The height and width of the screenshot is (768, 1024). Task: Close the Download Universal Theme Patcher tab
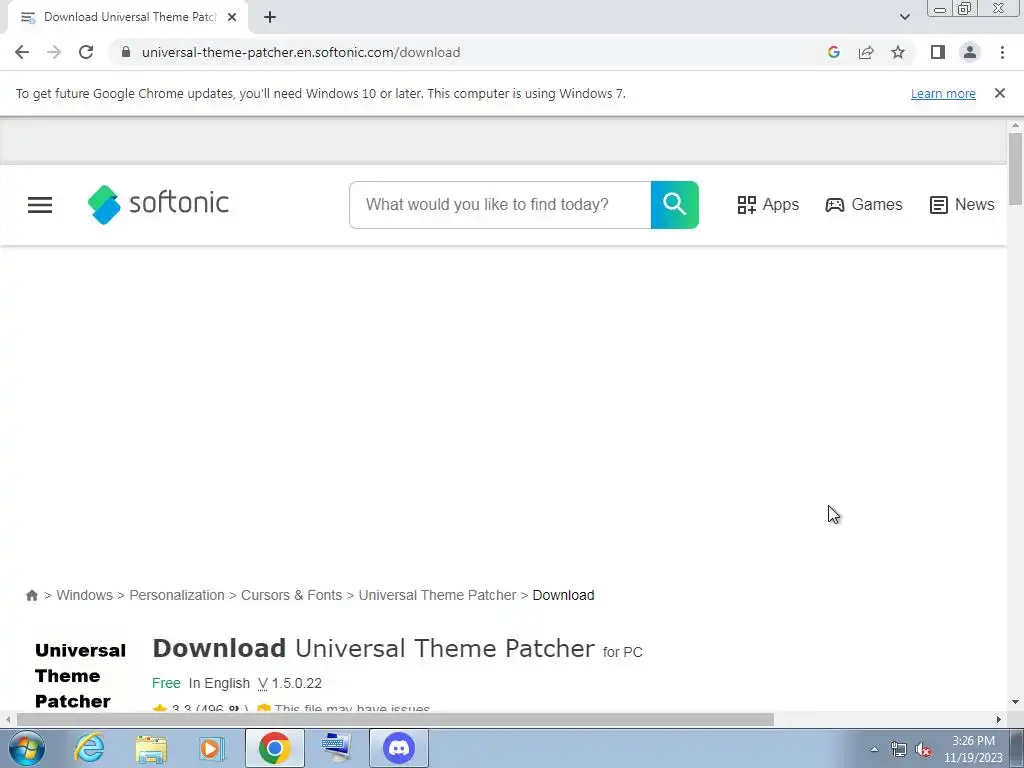[232, 17]
